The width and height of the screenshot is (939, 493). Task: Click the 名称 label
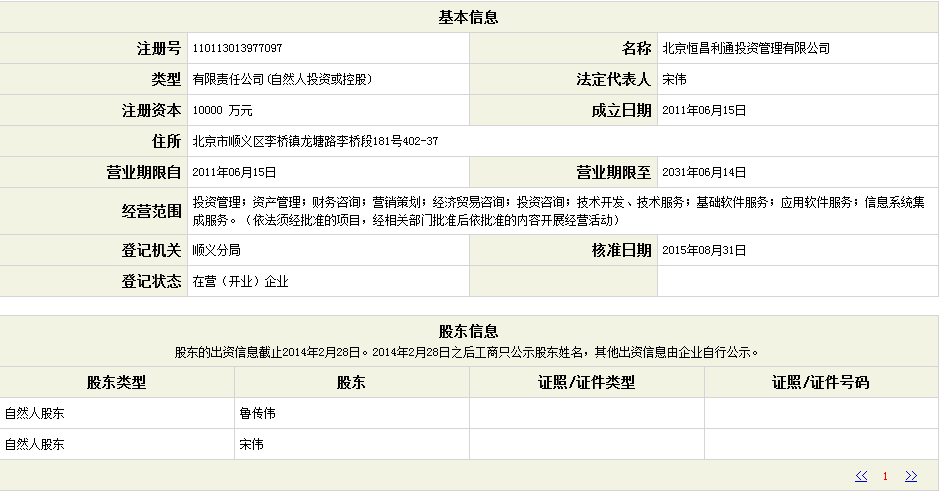(636, 49)
